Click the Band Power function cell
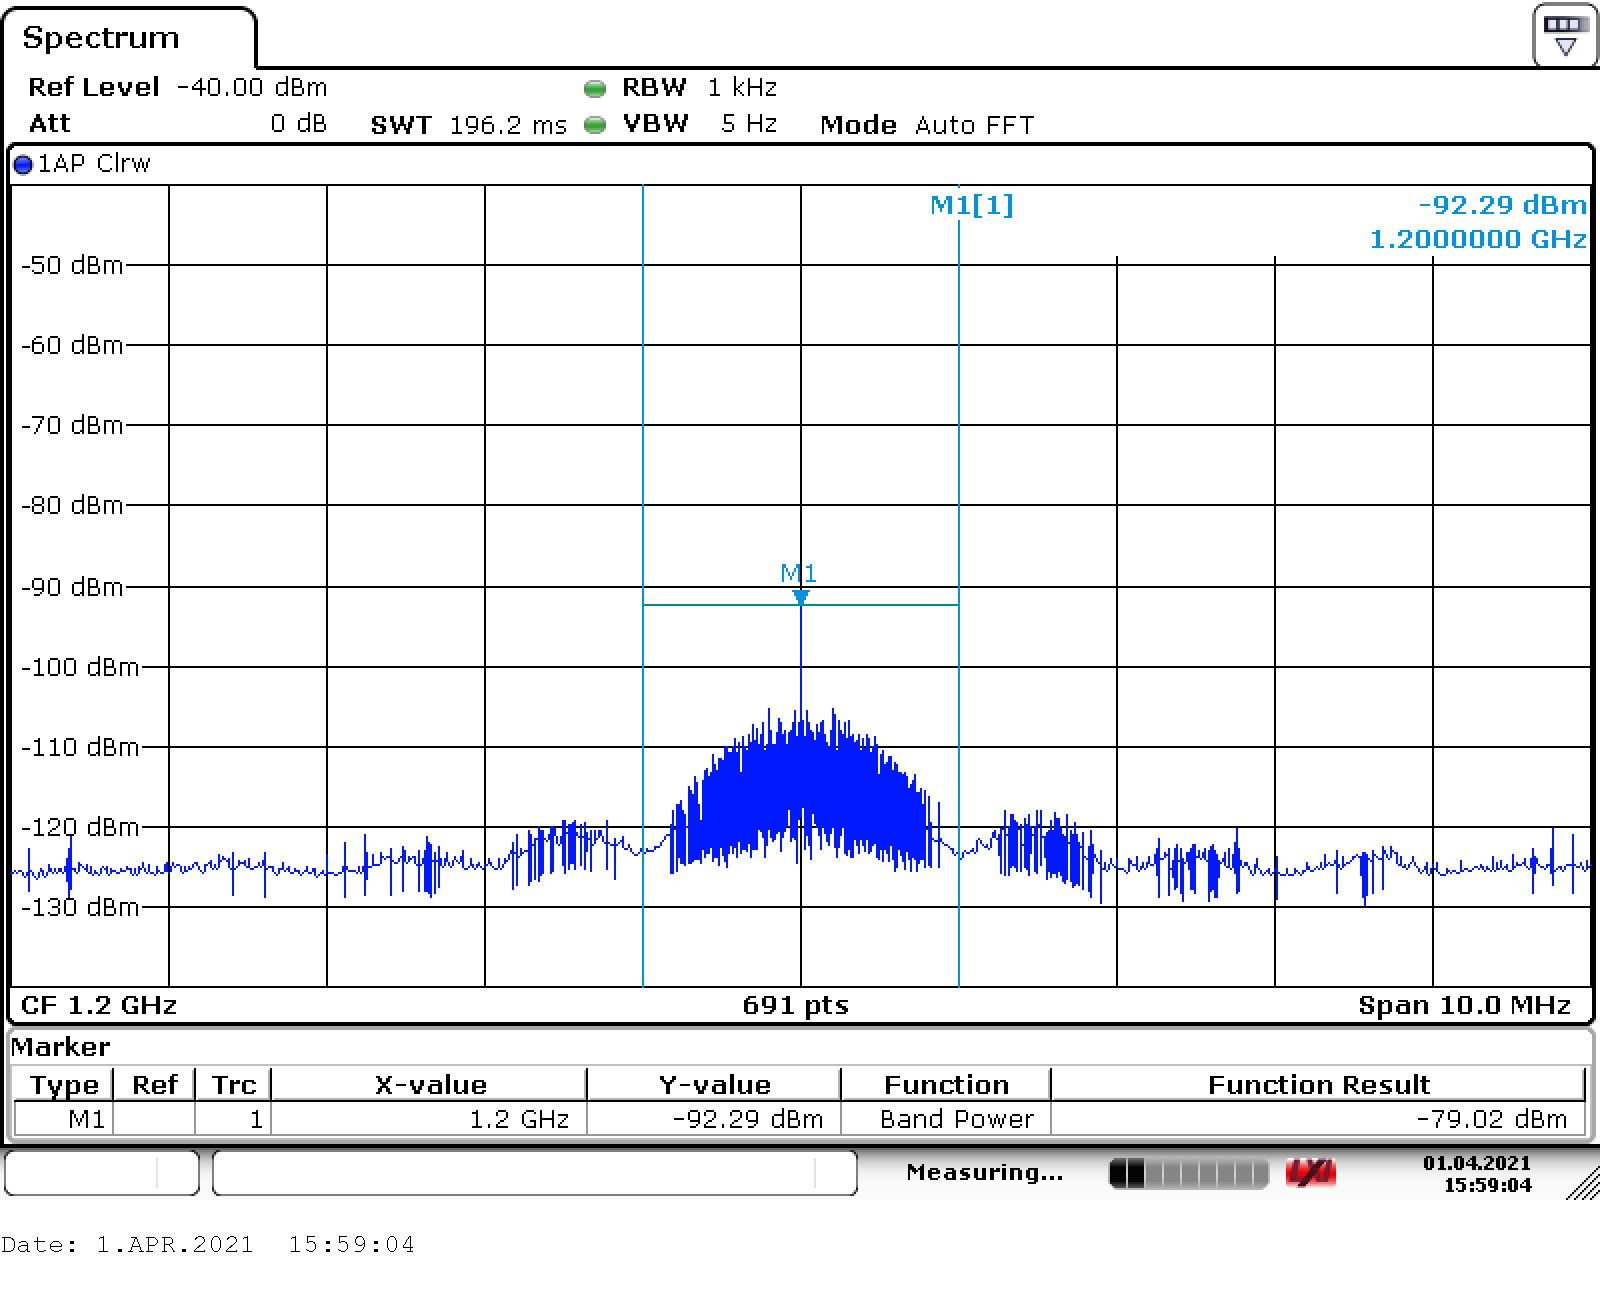 coord(956,1119)
